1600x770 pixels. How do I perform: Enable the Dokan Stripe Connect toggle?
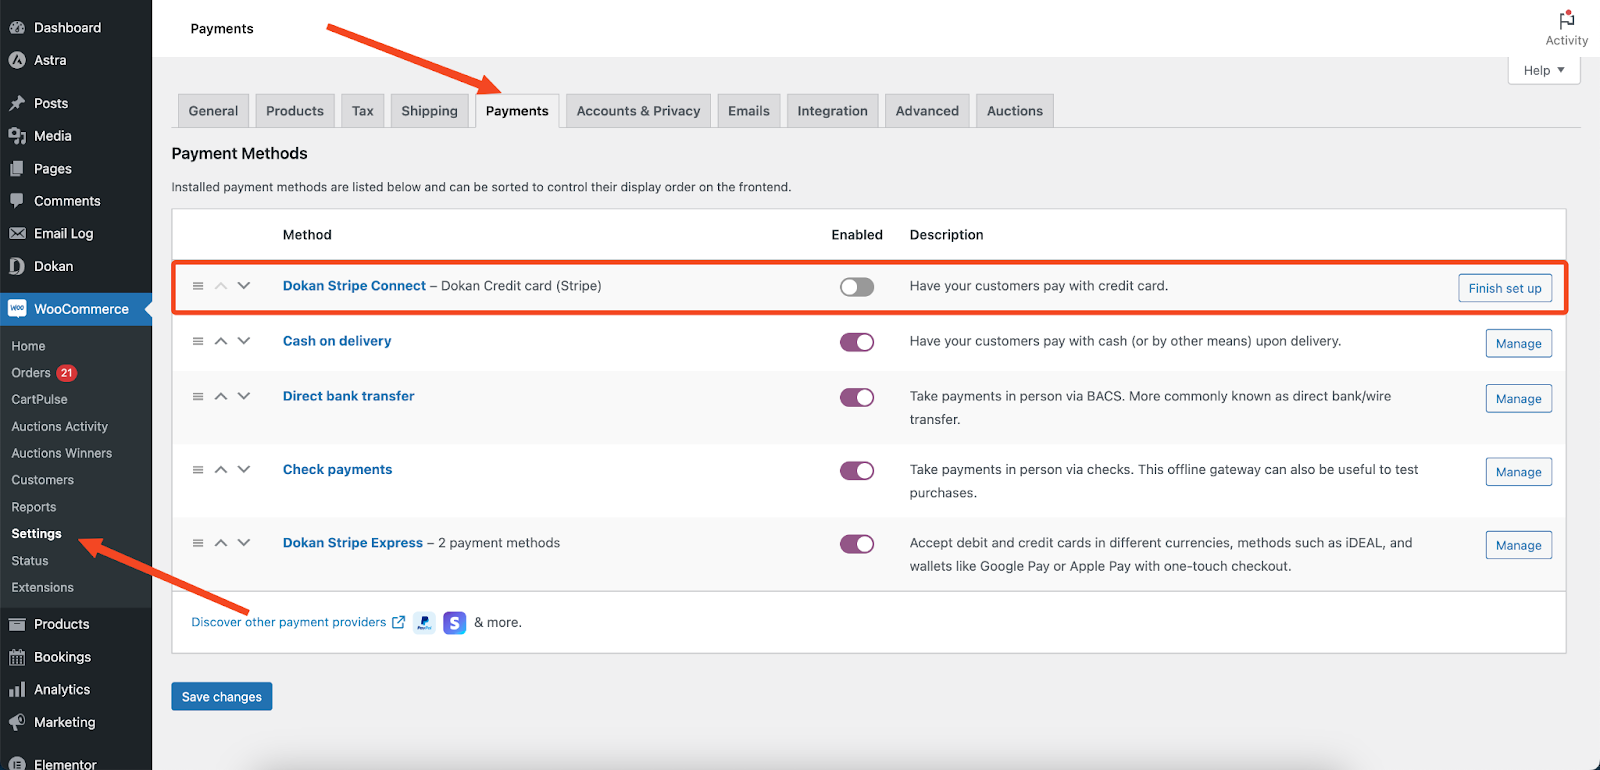pyautogui.click(x=857, y=287)
